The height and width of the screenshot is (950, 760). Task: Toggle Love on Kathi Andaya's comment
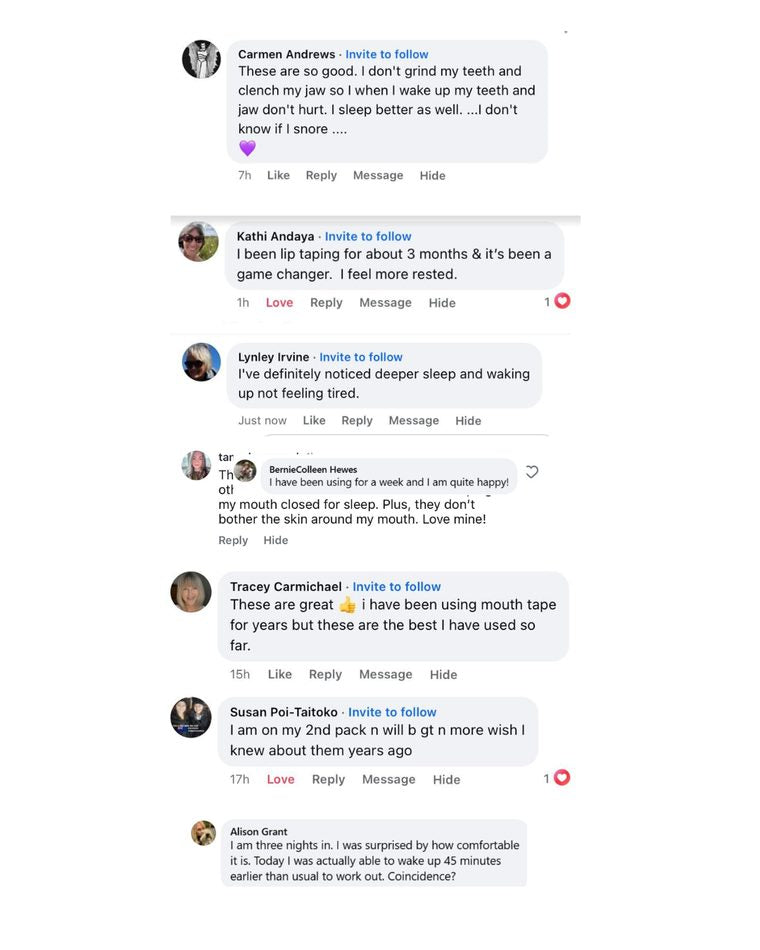coord(279,302)
